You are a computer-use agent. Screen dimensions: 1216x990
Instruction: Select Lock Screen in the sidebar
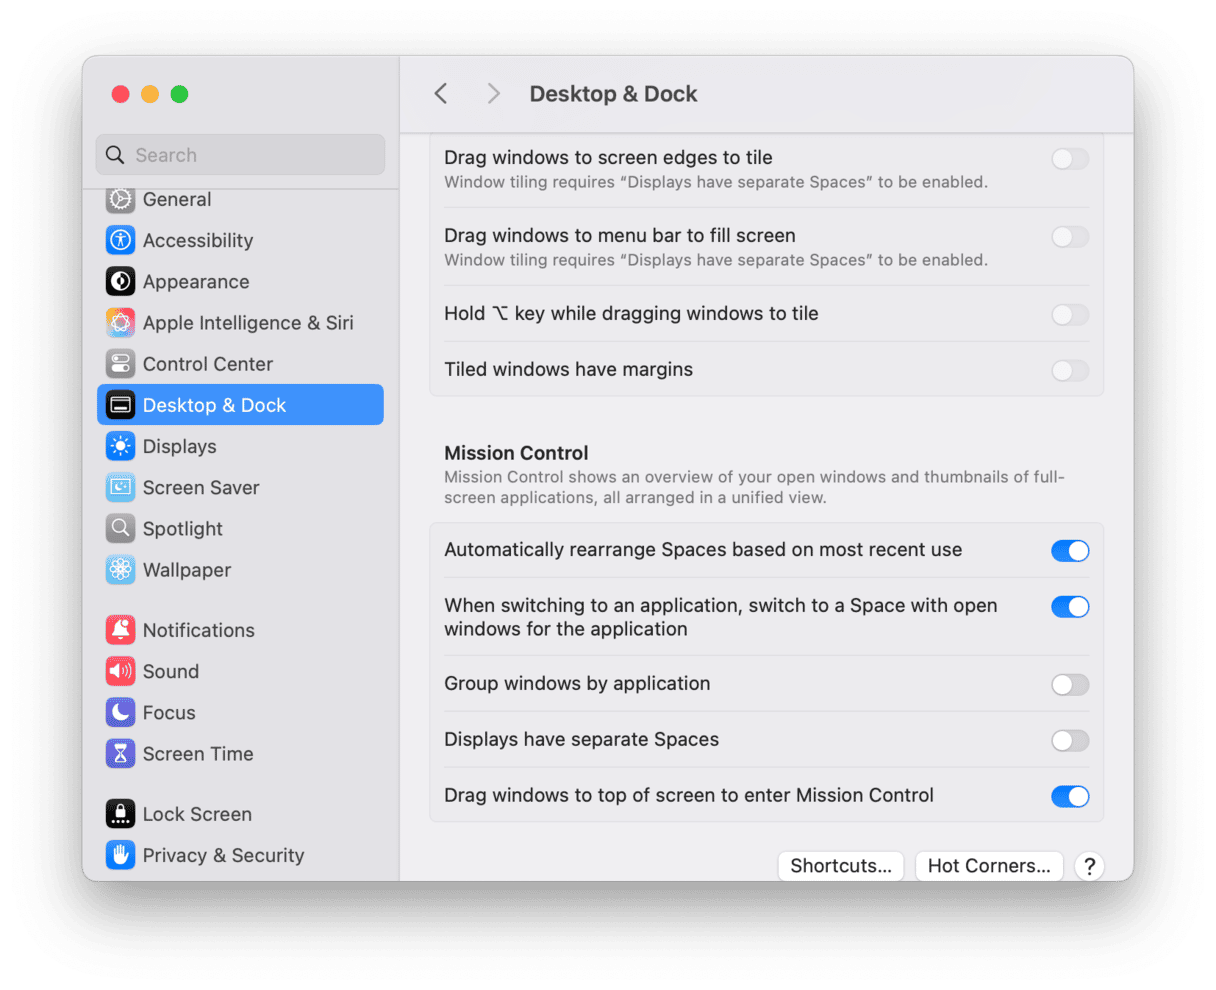click(x=240, y=813)
